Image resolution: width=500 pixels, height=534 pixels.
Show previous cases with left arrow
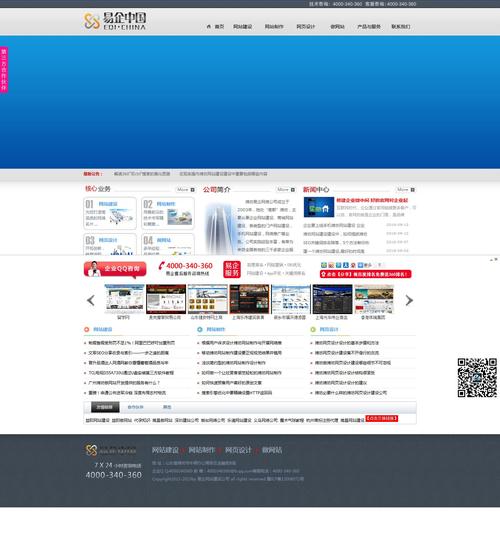click(x=91, y=300)
